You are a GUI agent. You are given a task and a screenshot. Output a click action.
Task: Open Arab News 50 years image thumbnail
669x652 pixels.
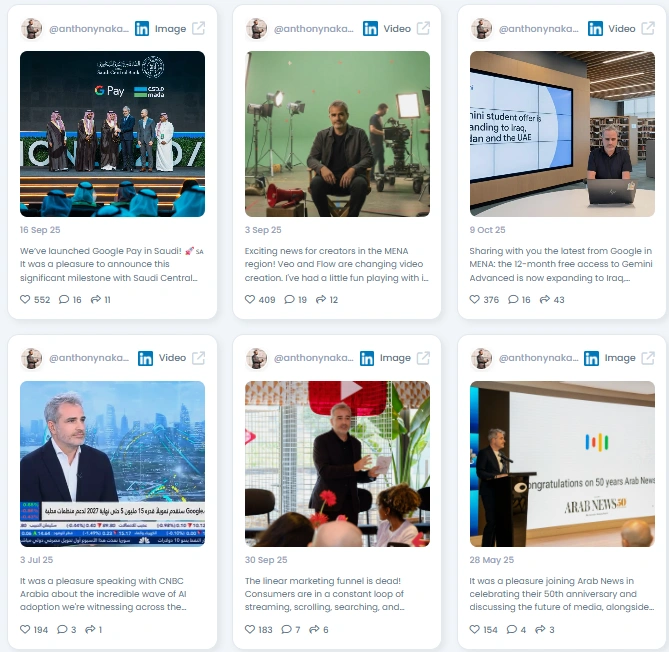(x=562, y=464)
